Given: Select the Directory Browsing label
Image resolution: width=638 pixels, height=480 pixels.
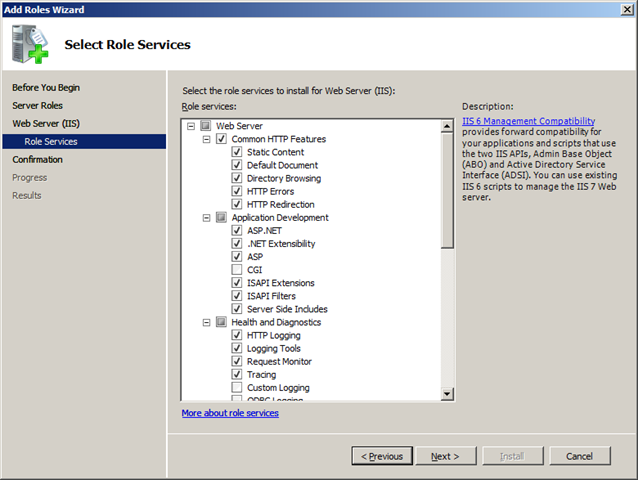Looking at the screenshot, I should 284,178.
